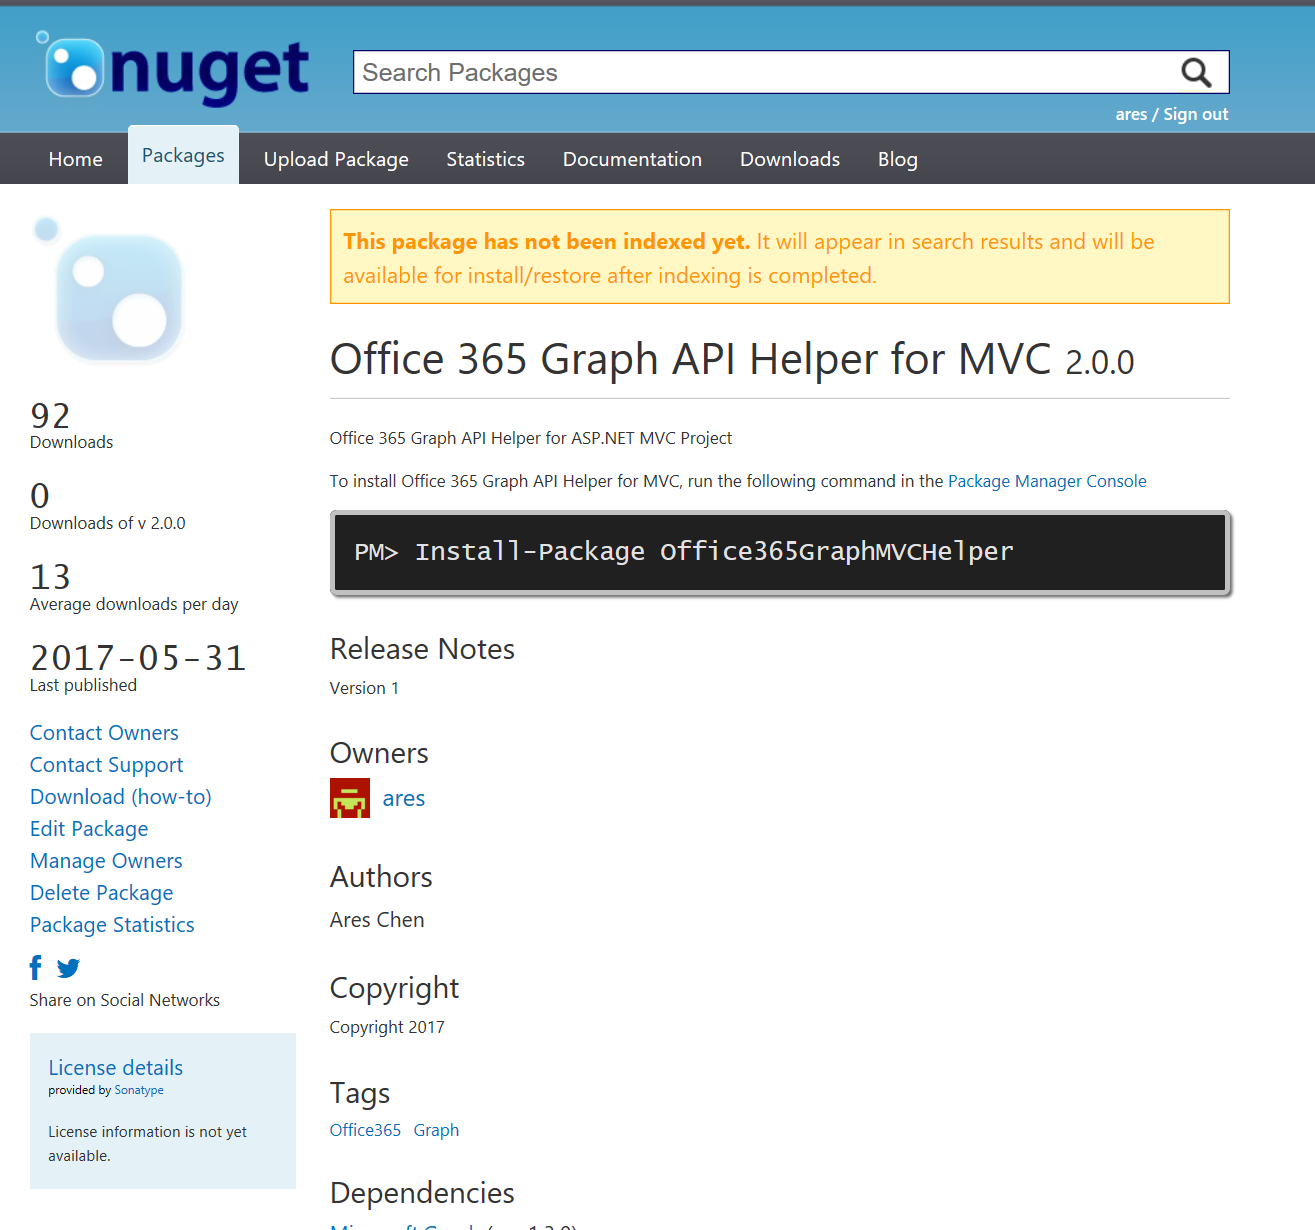Switch to the Packages tab

pyautogui.click(x=183, y=156)
